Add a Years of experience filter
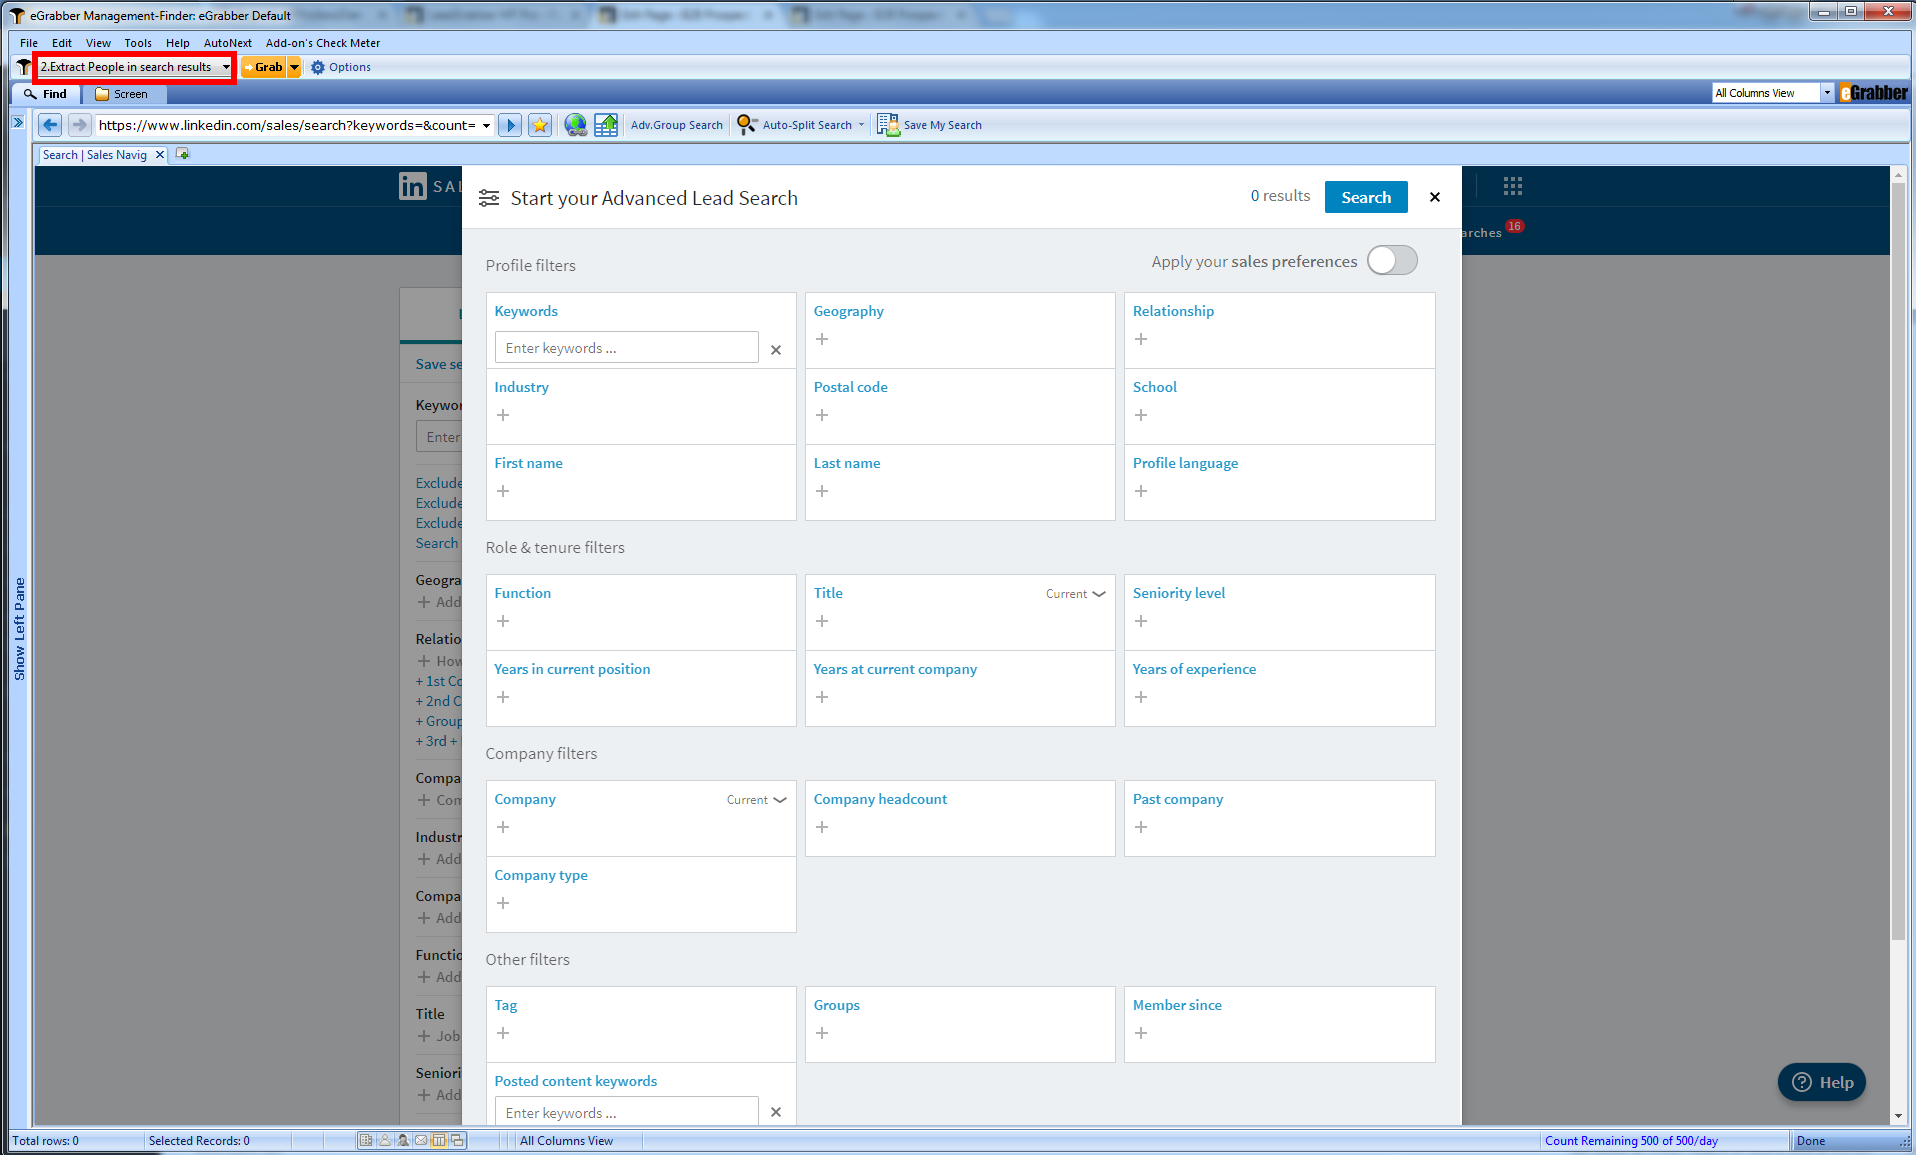The width and height of the screenshot is (1916, 1155). click(1141, 697)
